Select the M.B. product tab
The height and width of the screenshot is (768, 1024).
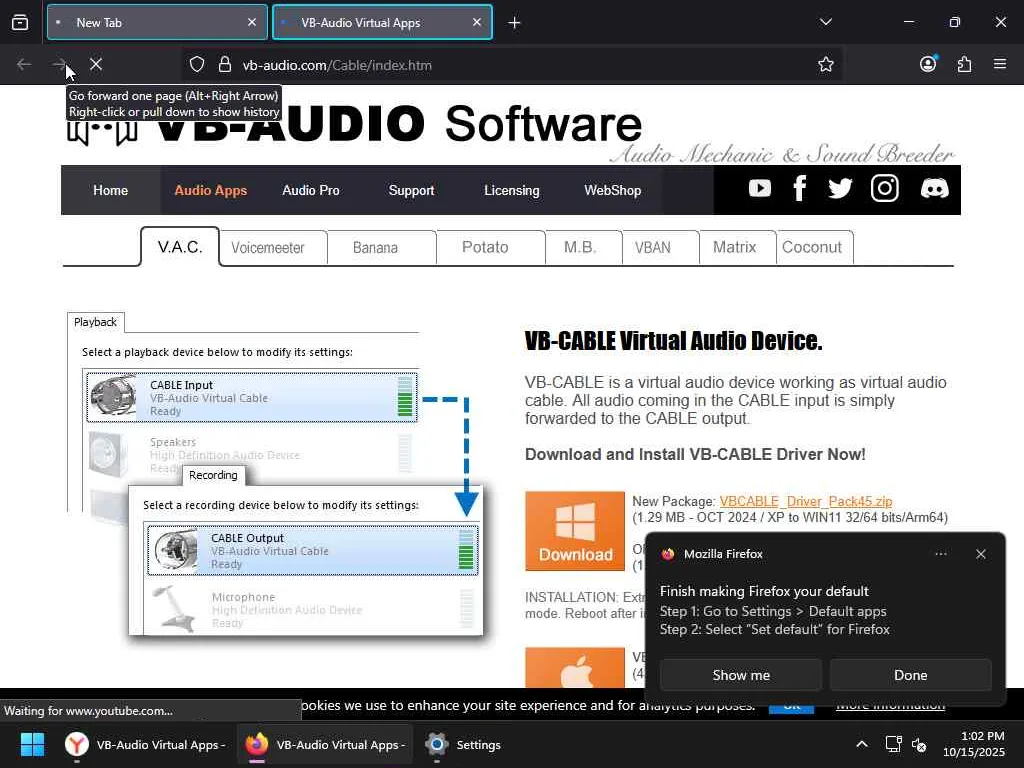(x=580, y=248)
